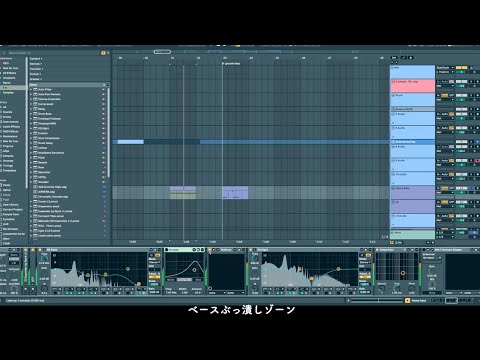480x360 pixels.
Task: Expand the Auto Filter folder in the browser
Action: point(31,90)
